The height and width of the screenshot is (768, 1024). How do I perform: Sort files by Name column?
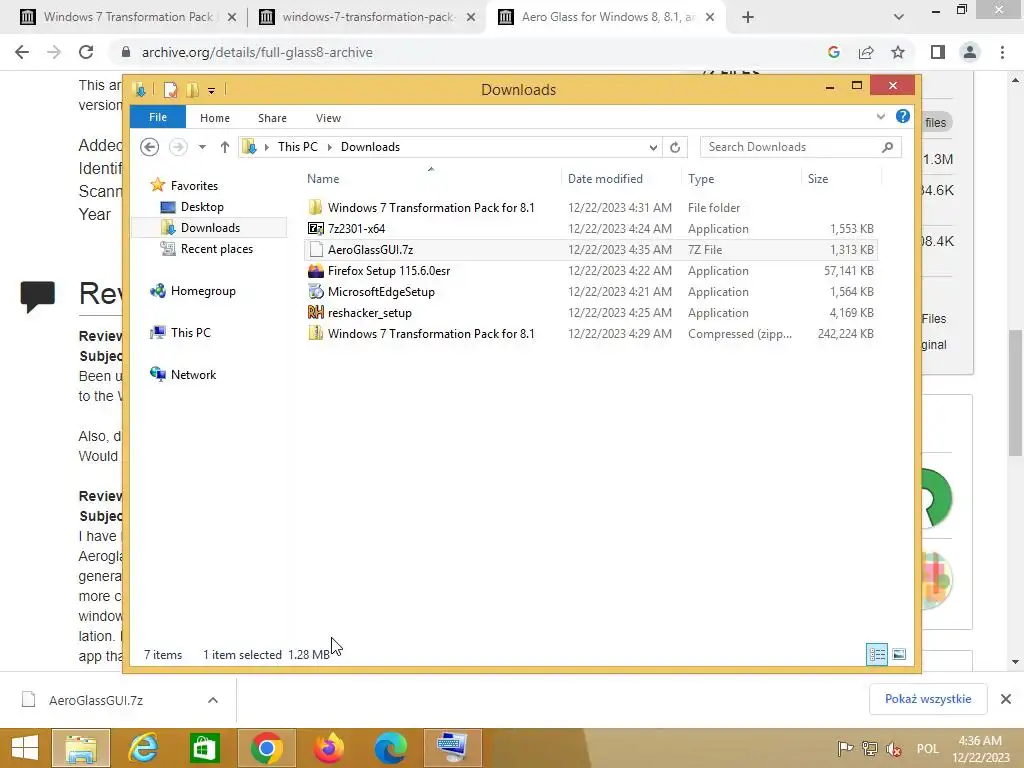tap(323, 179)
